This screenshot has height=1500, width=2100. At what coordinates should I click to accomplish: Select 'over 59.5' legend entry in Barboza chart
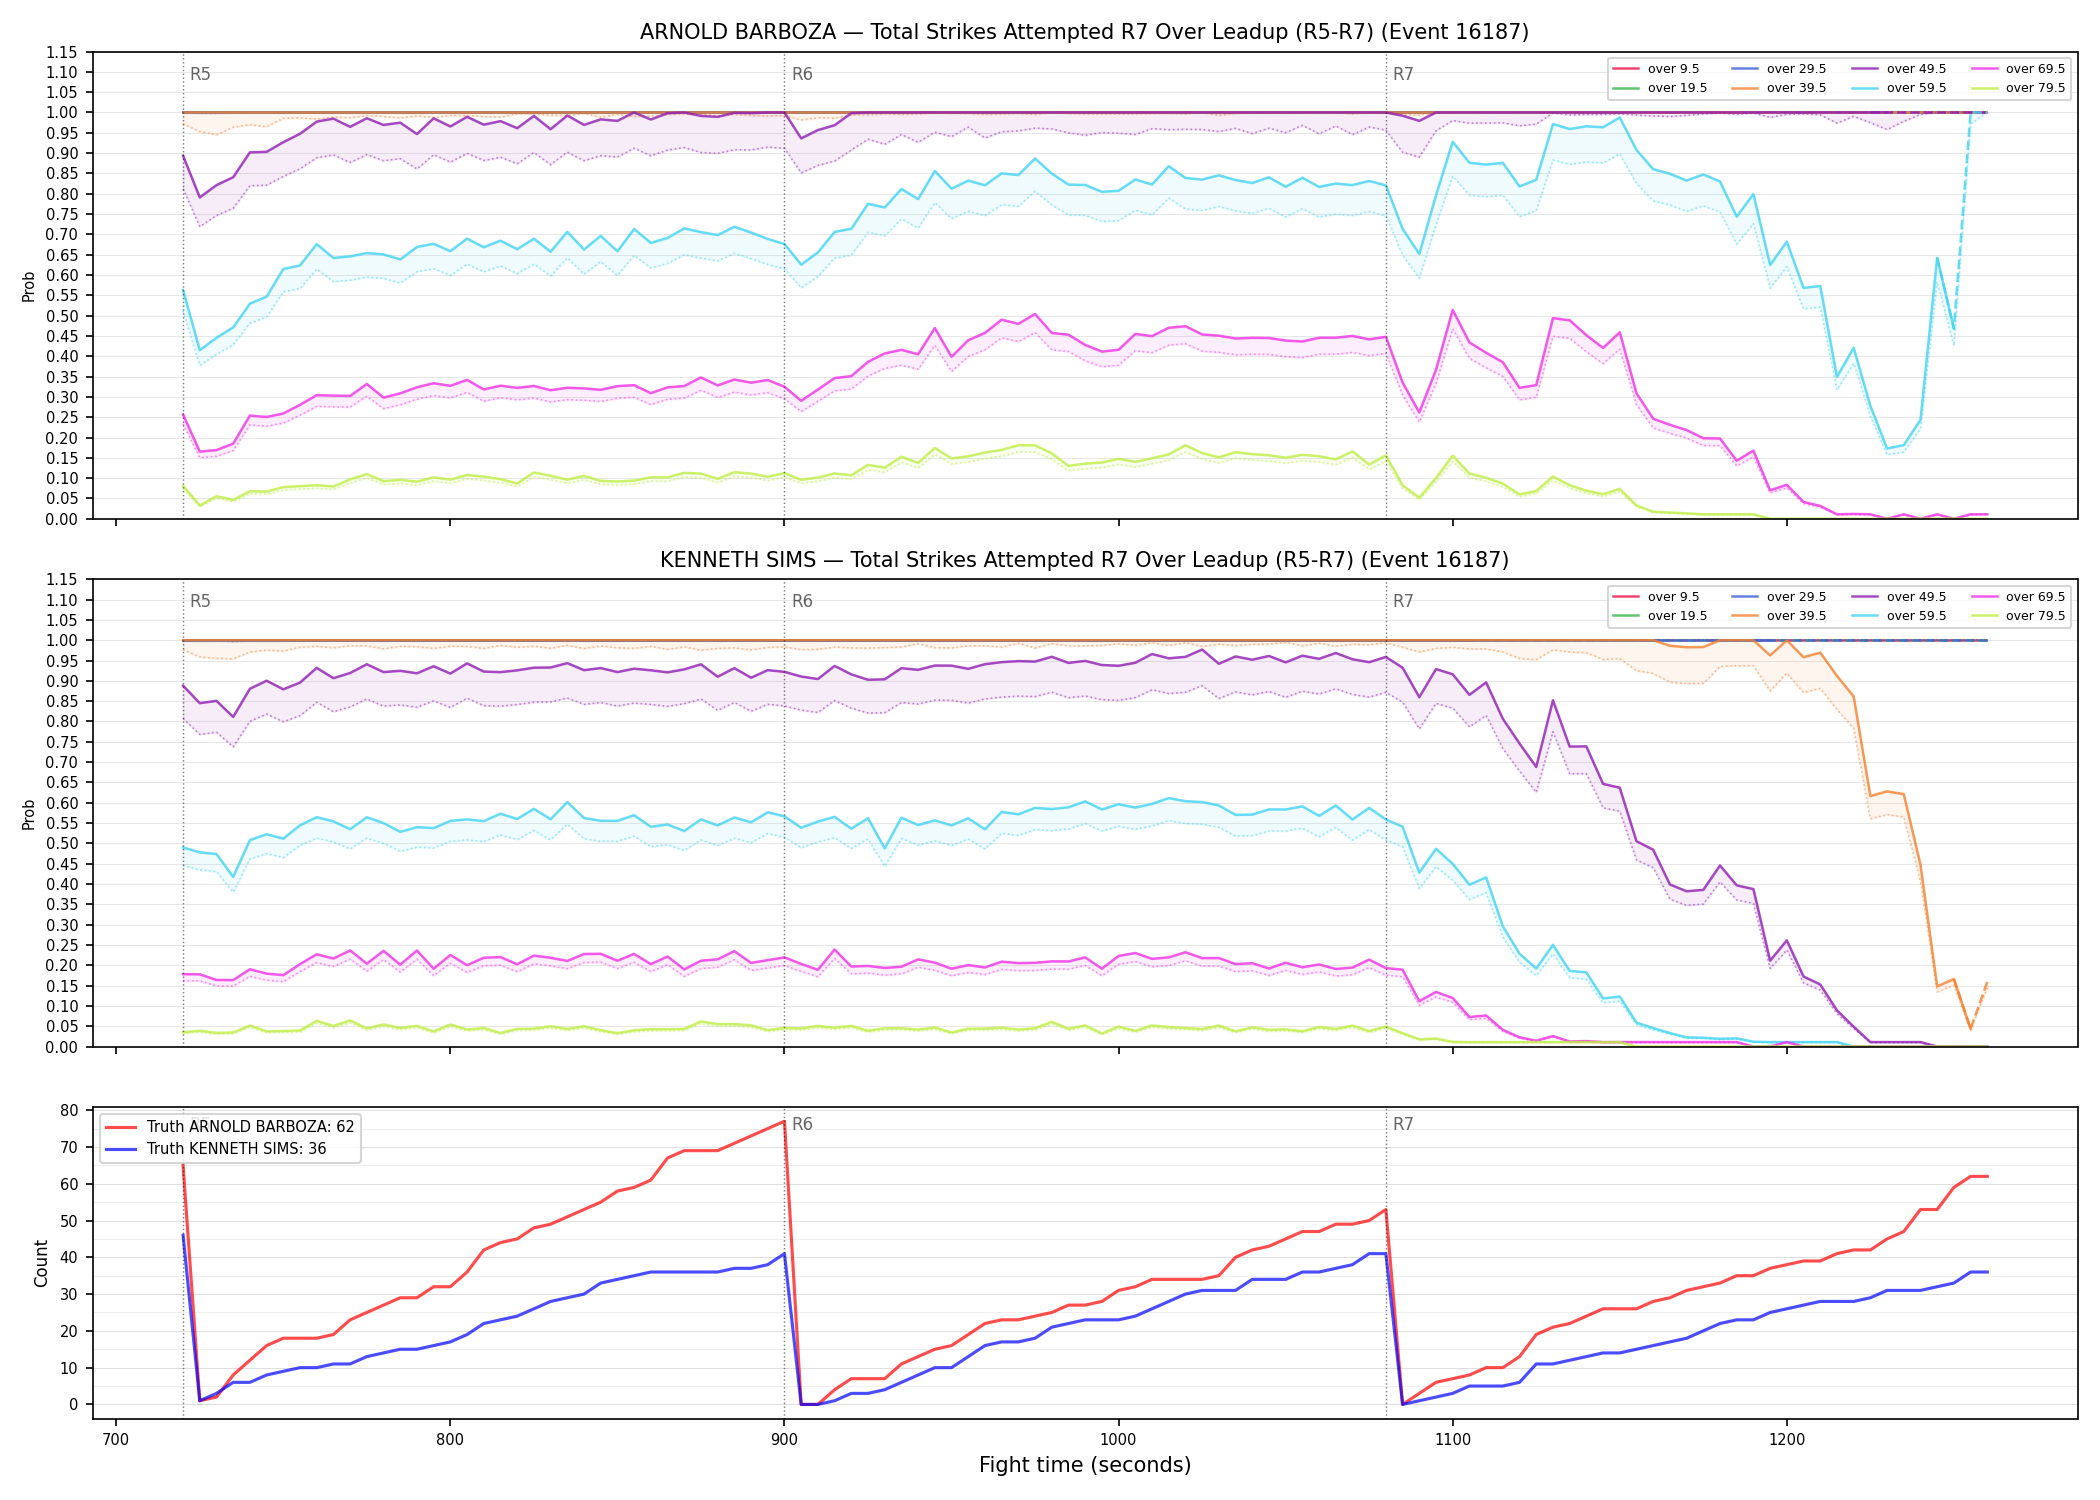(1899, 88)
